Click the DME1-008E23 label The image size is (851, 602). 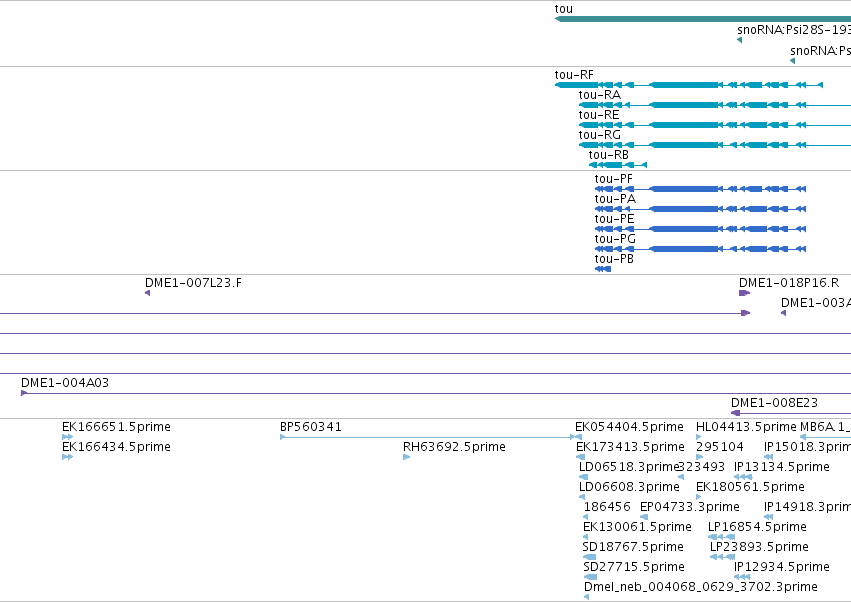(x=774, y=403)
